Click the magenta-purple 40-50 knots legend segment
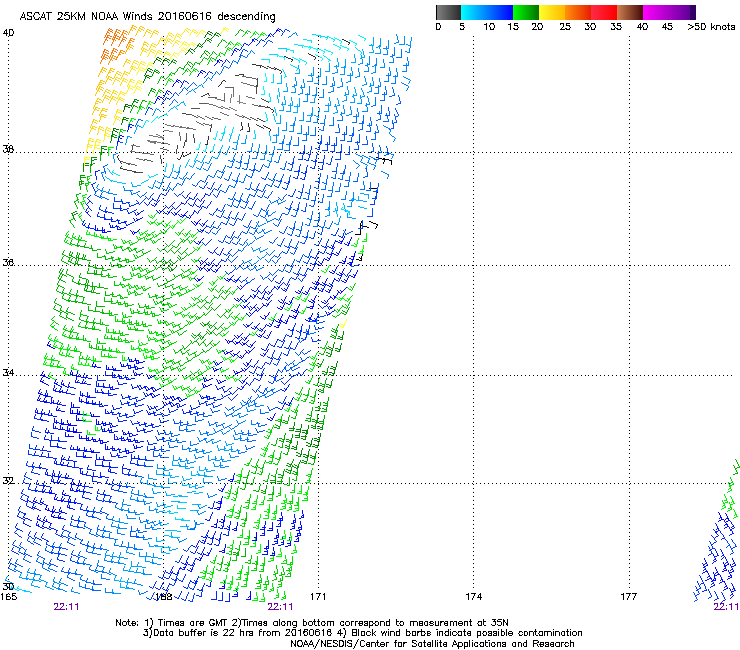The height and width of the screenshot is (650, 740). tap(669, 12)
